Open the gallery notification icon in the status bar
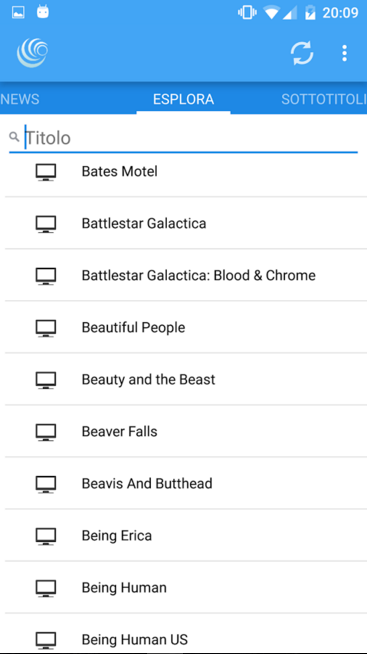The height and width of the screenshot is (654, 367). pos(18,13)
